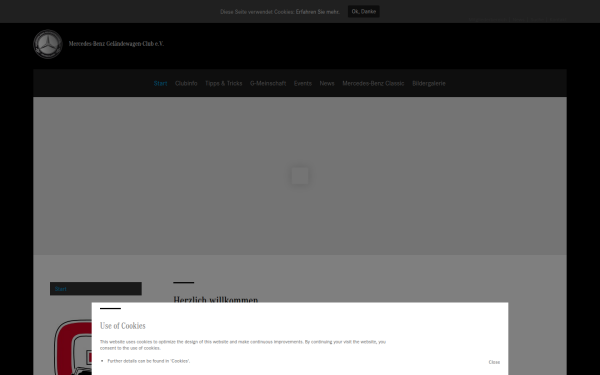600x375 pixels.
Task: Go to G-Meinschaft section
Action: (x=268, y=83)
